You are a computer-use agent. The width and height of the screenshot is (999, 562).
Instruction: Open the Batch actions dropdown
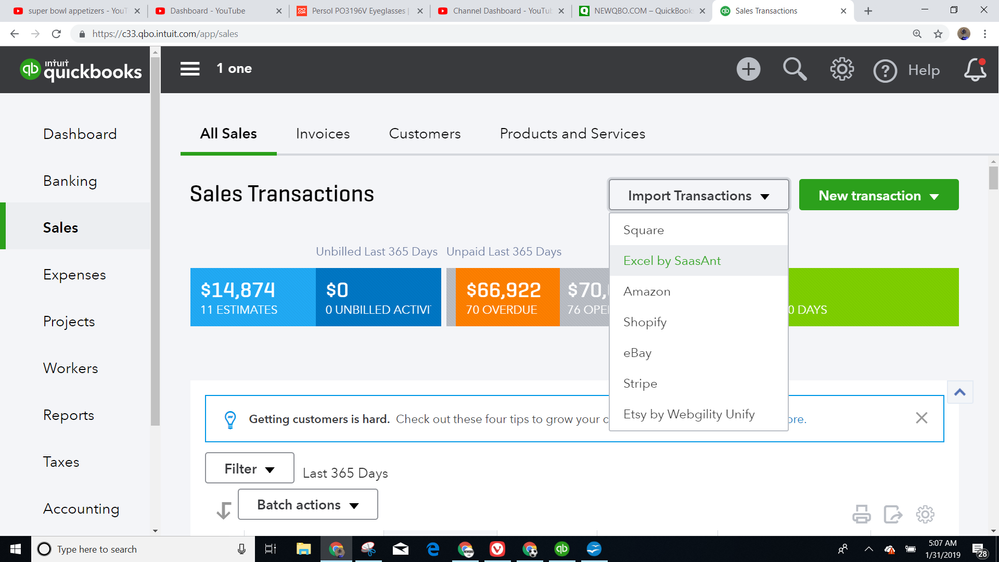[x=307, y=505]
